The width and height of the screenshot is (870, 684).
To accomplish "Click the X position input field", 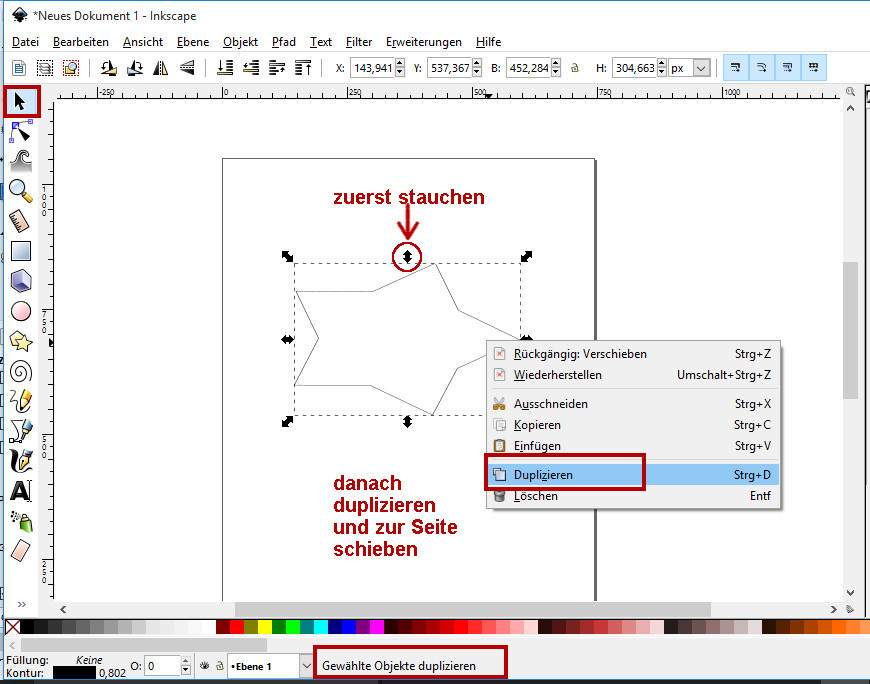I will pyautogui.click(x=377, y=68).
